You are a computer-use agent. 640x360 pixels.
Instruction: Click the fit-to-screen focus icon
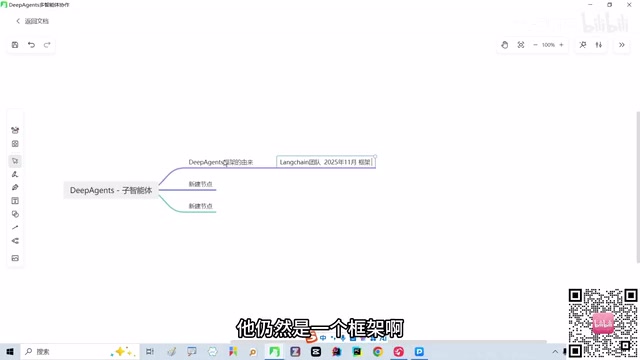point(521,45)
